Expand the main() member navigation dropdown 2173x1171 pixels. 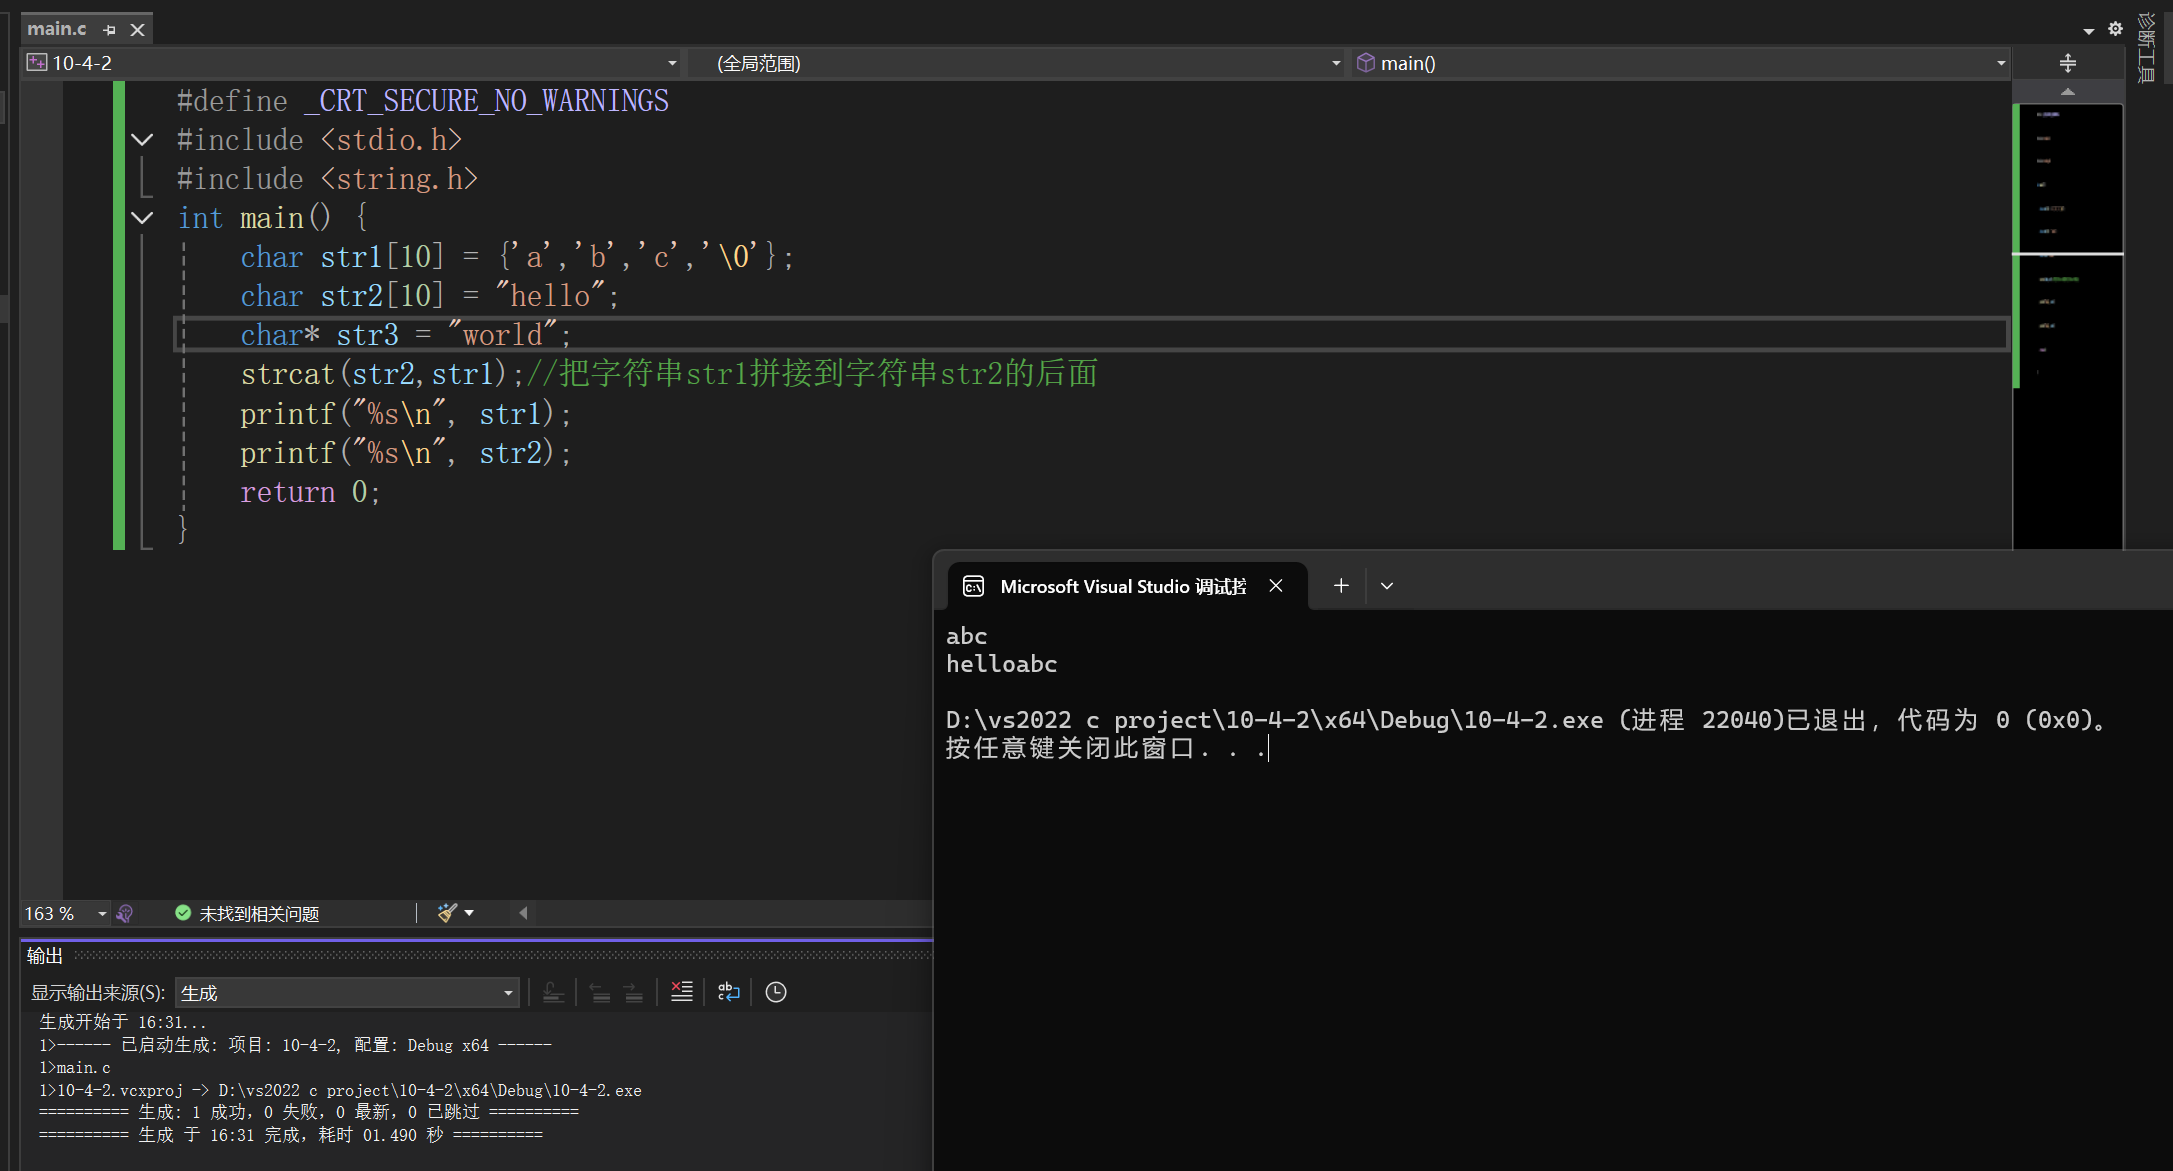2000,63
